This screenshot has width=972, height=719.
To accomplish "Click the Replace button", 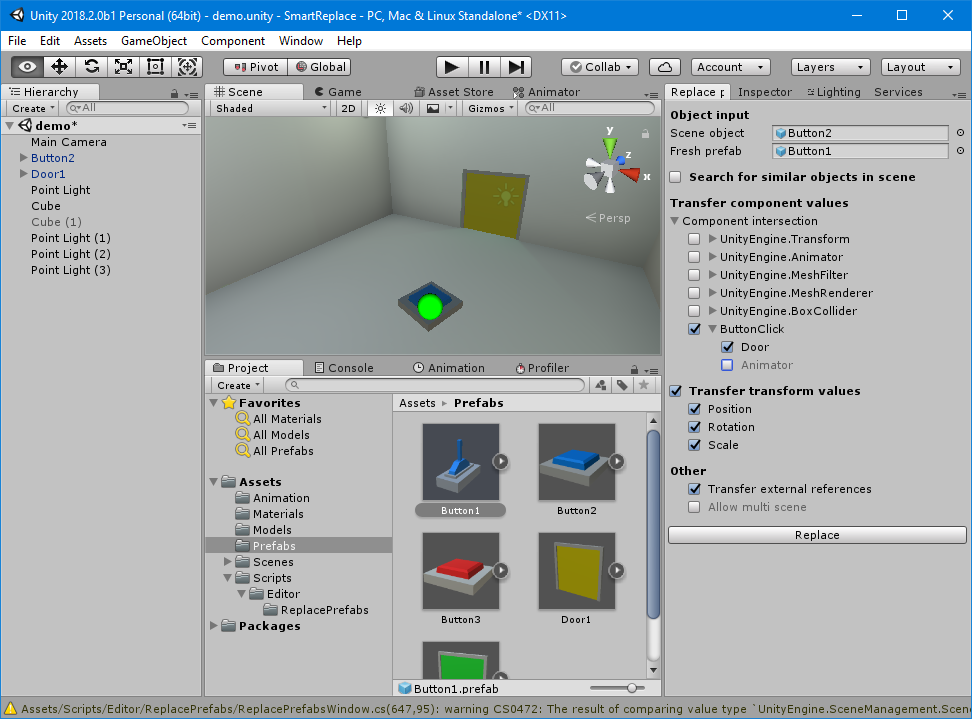I will [817, 535].
